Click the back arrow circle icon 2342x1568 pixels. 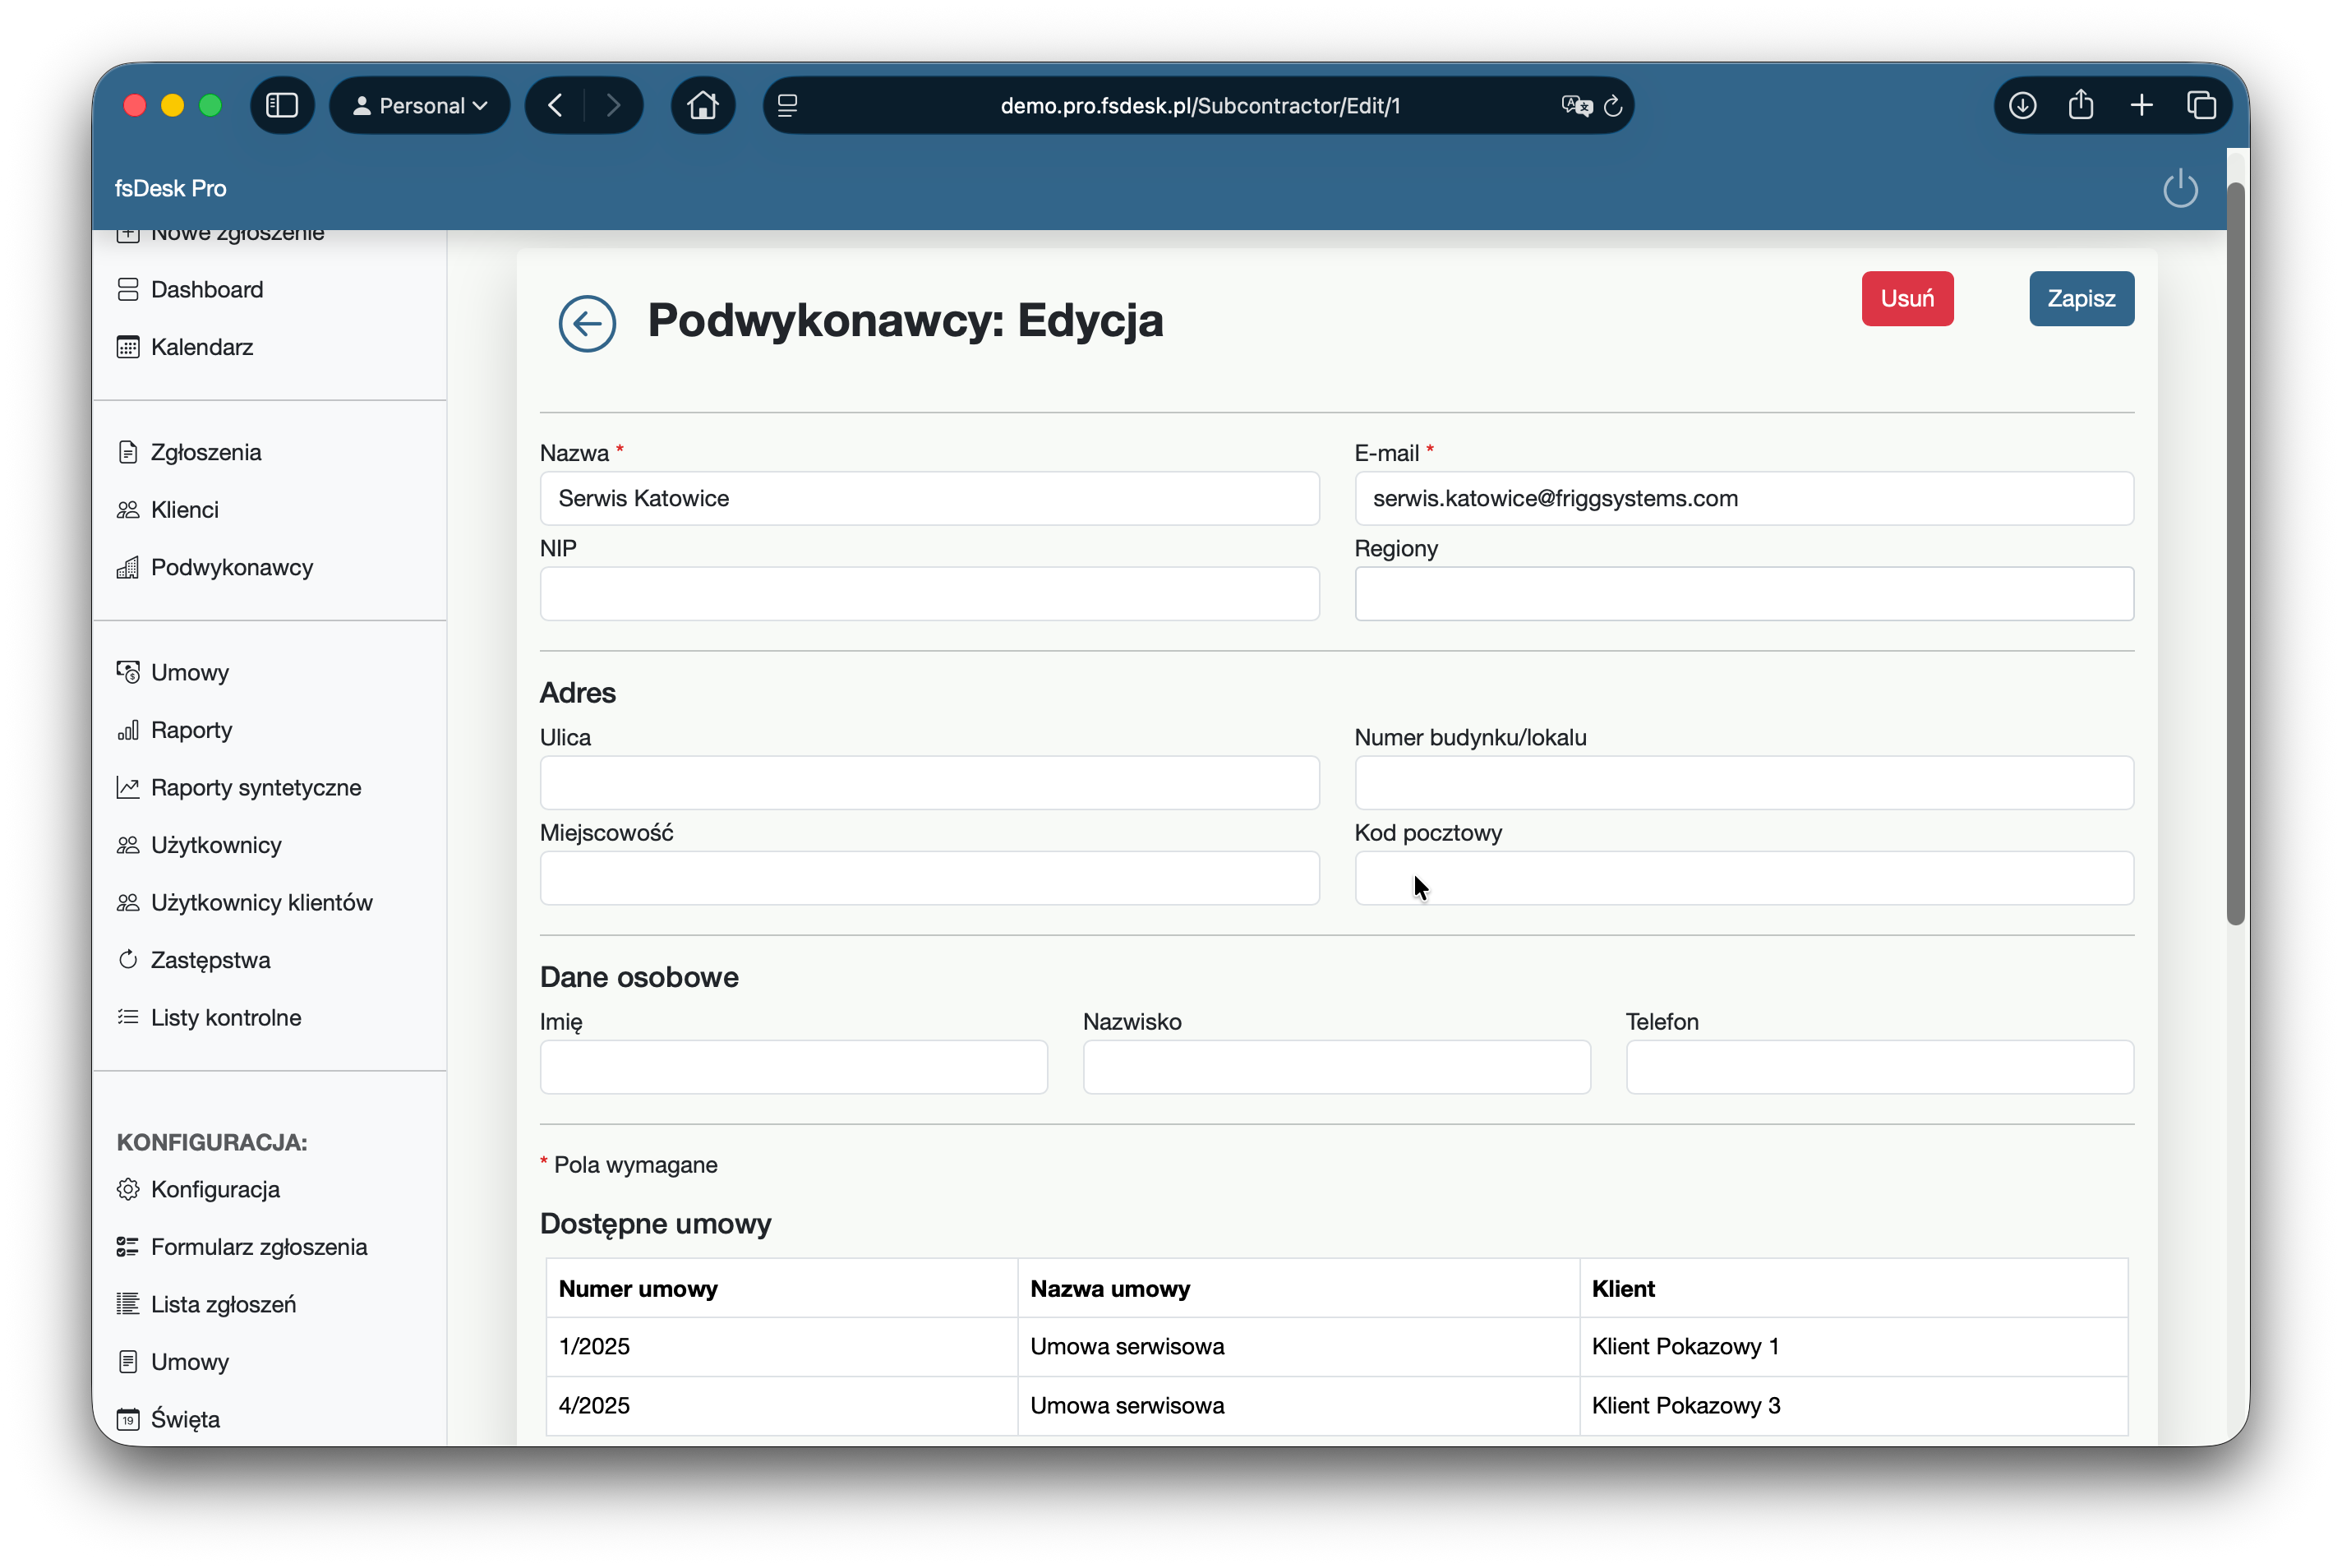tap(587, 323)
